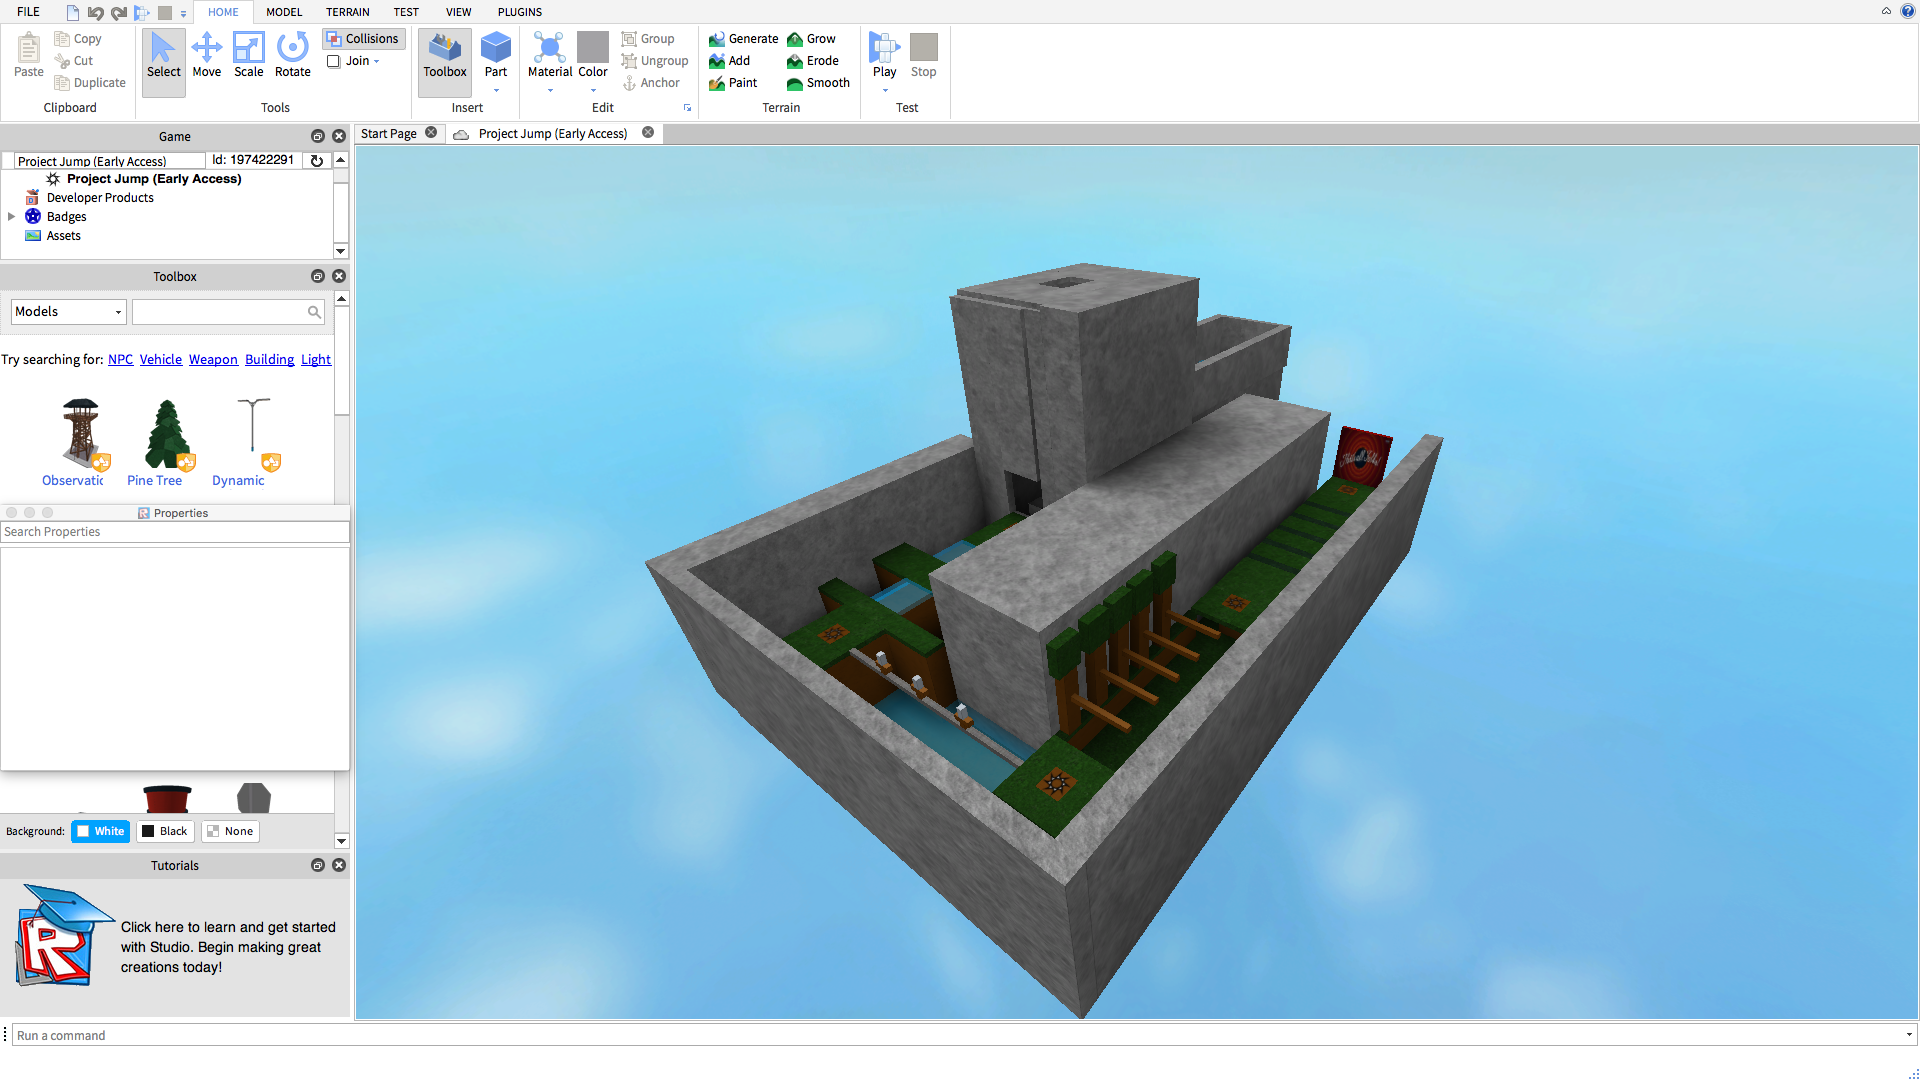Open the Models category dropdown
The width and height of the screenshot is (1920, 1080).
click(68, 312)
